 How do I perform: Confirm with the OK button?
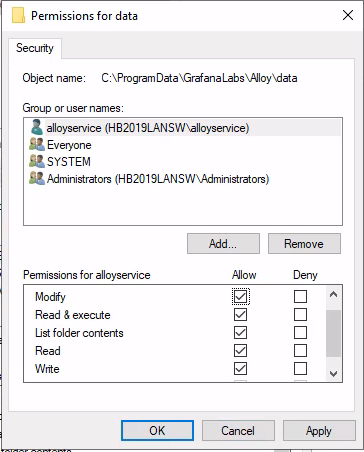(x=157, y=431)
